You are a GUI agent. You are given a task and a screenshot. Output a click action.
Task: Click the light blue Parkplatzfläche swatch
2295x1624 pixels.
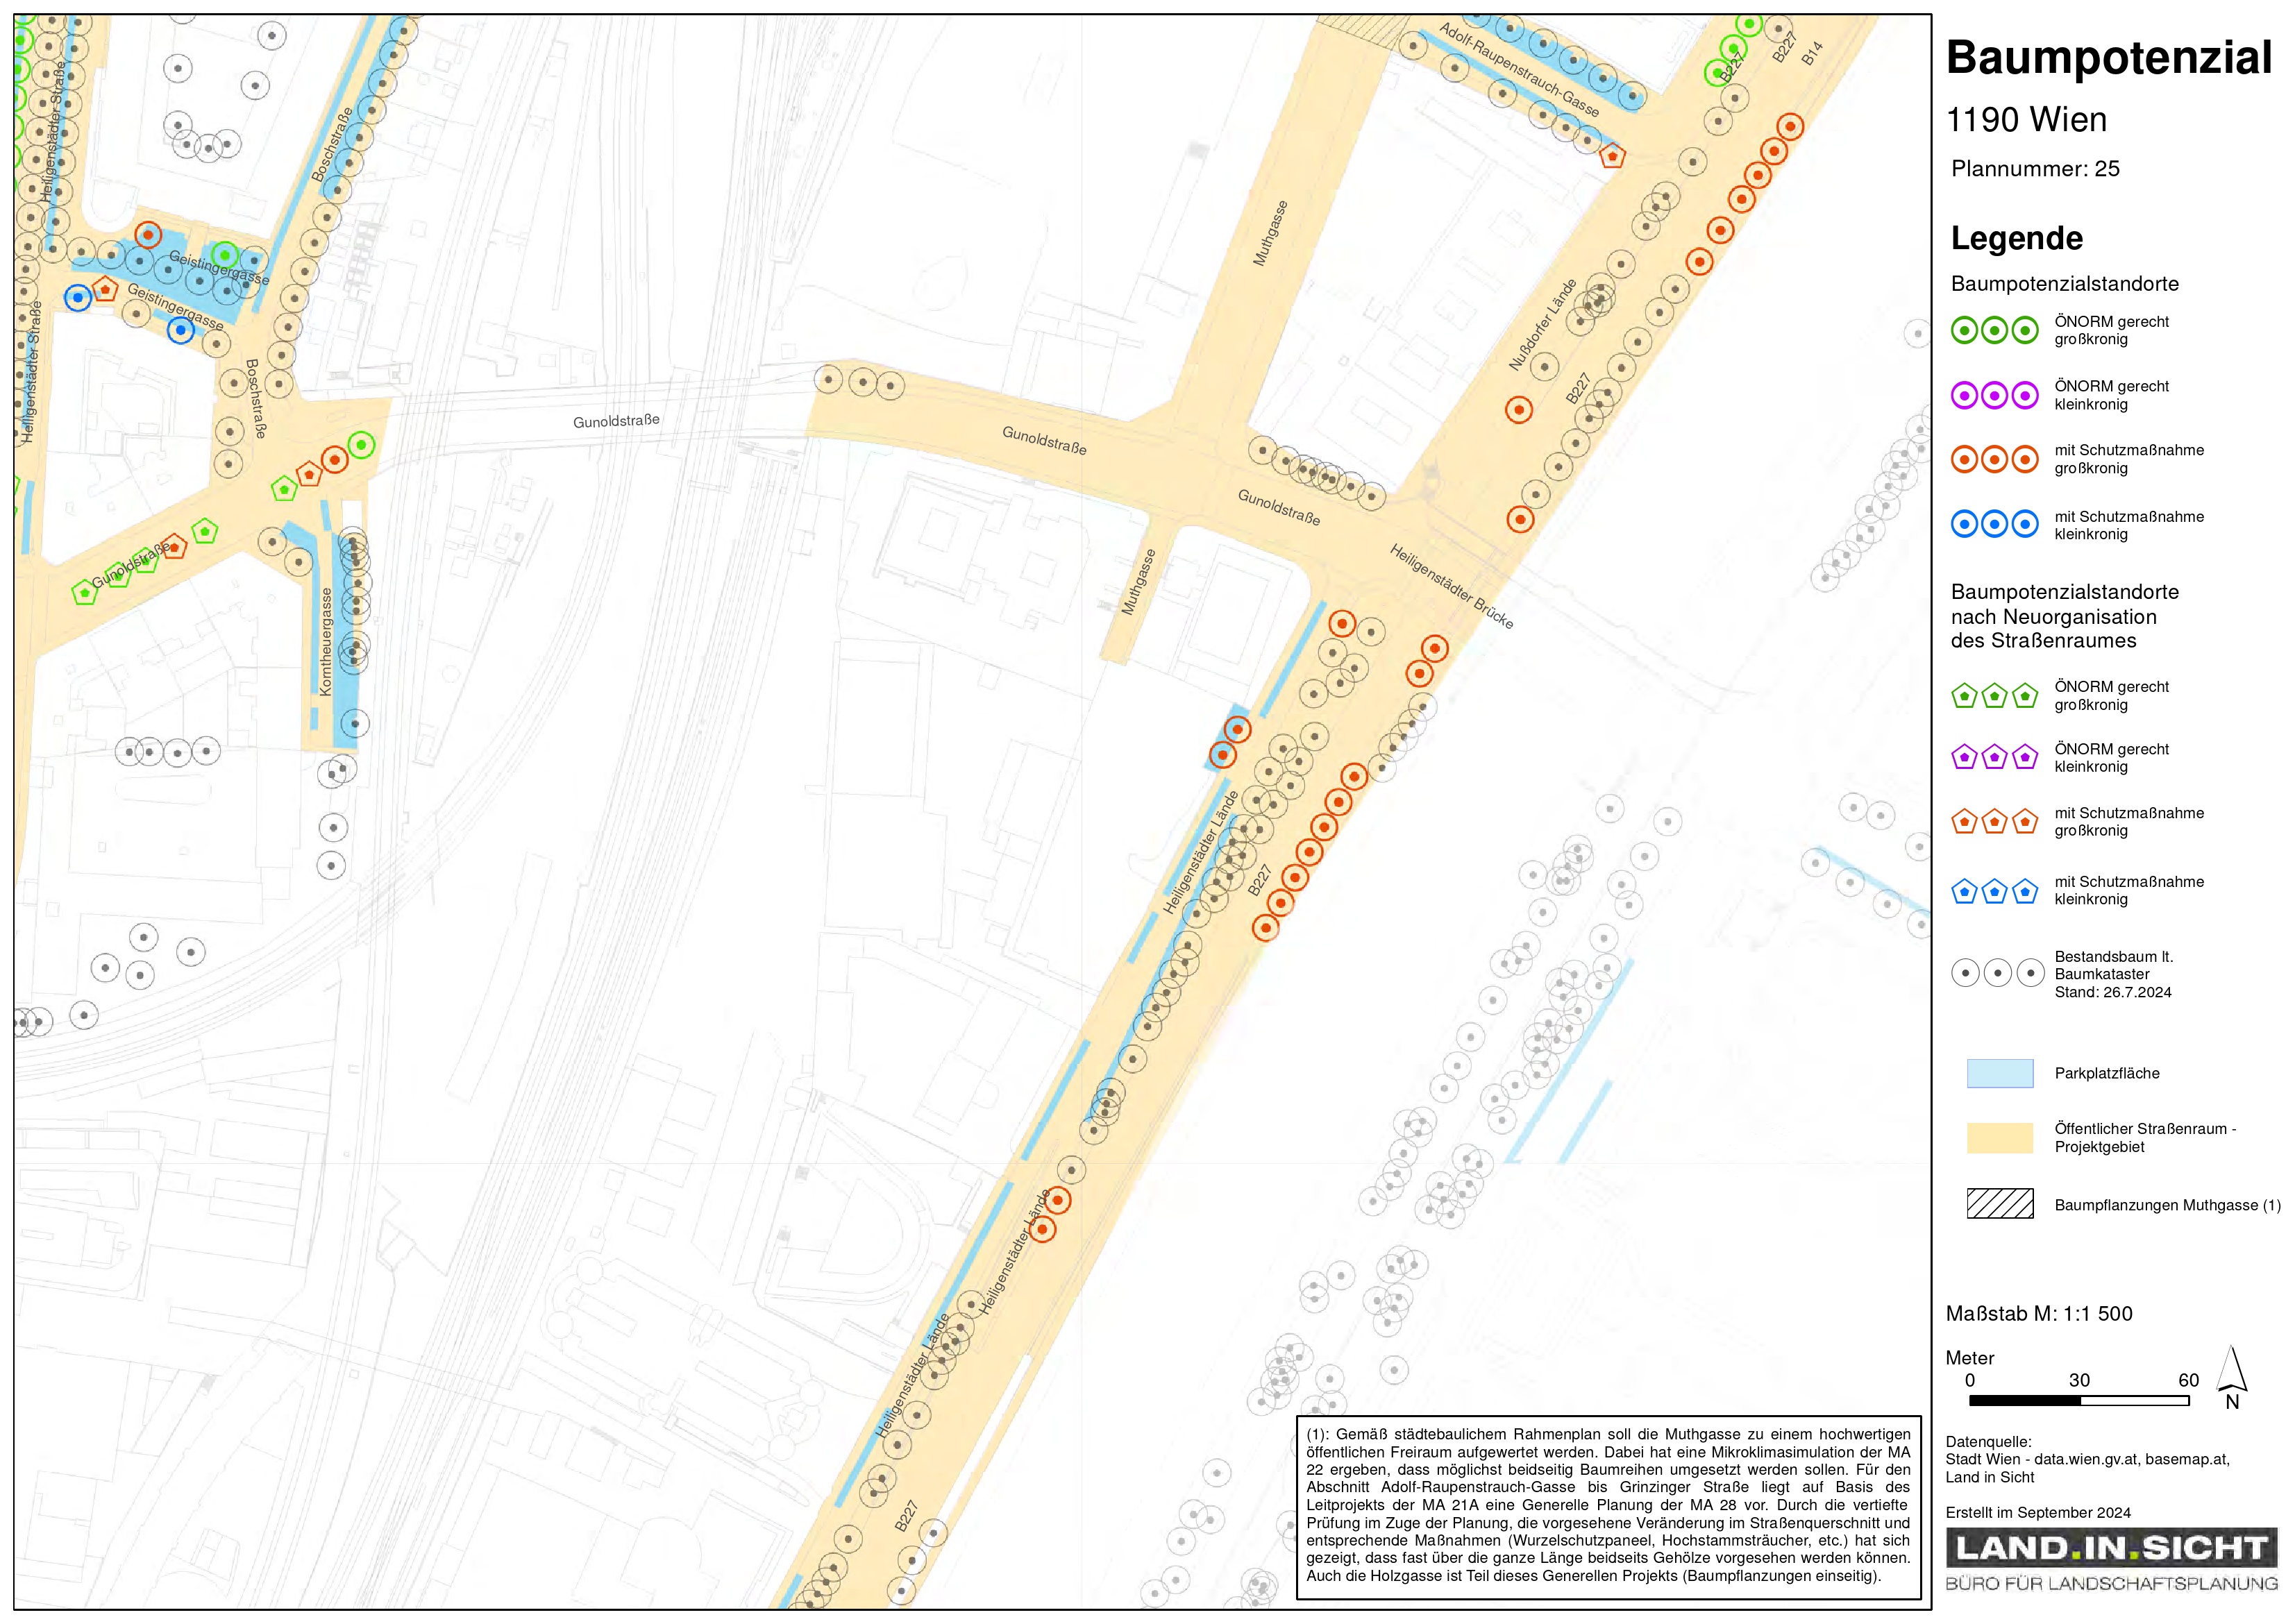click(x=1999, y=1073)
